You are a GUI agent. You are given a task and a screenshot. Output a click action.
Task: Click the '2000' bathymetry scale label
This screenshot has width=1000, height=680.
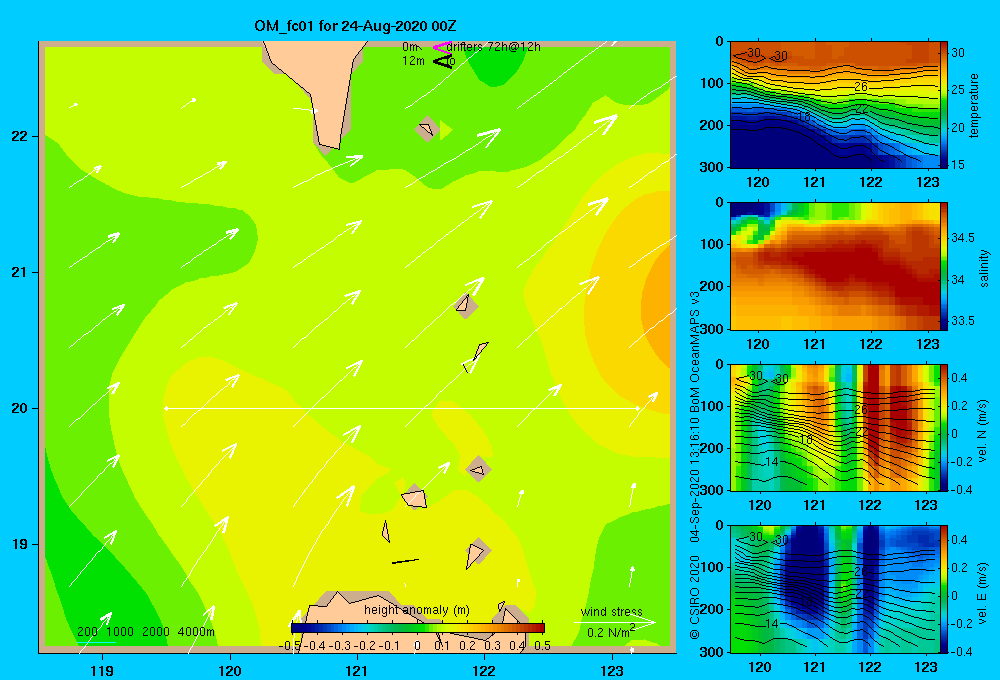156,632
